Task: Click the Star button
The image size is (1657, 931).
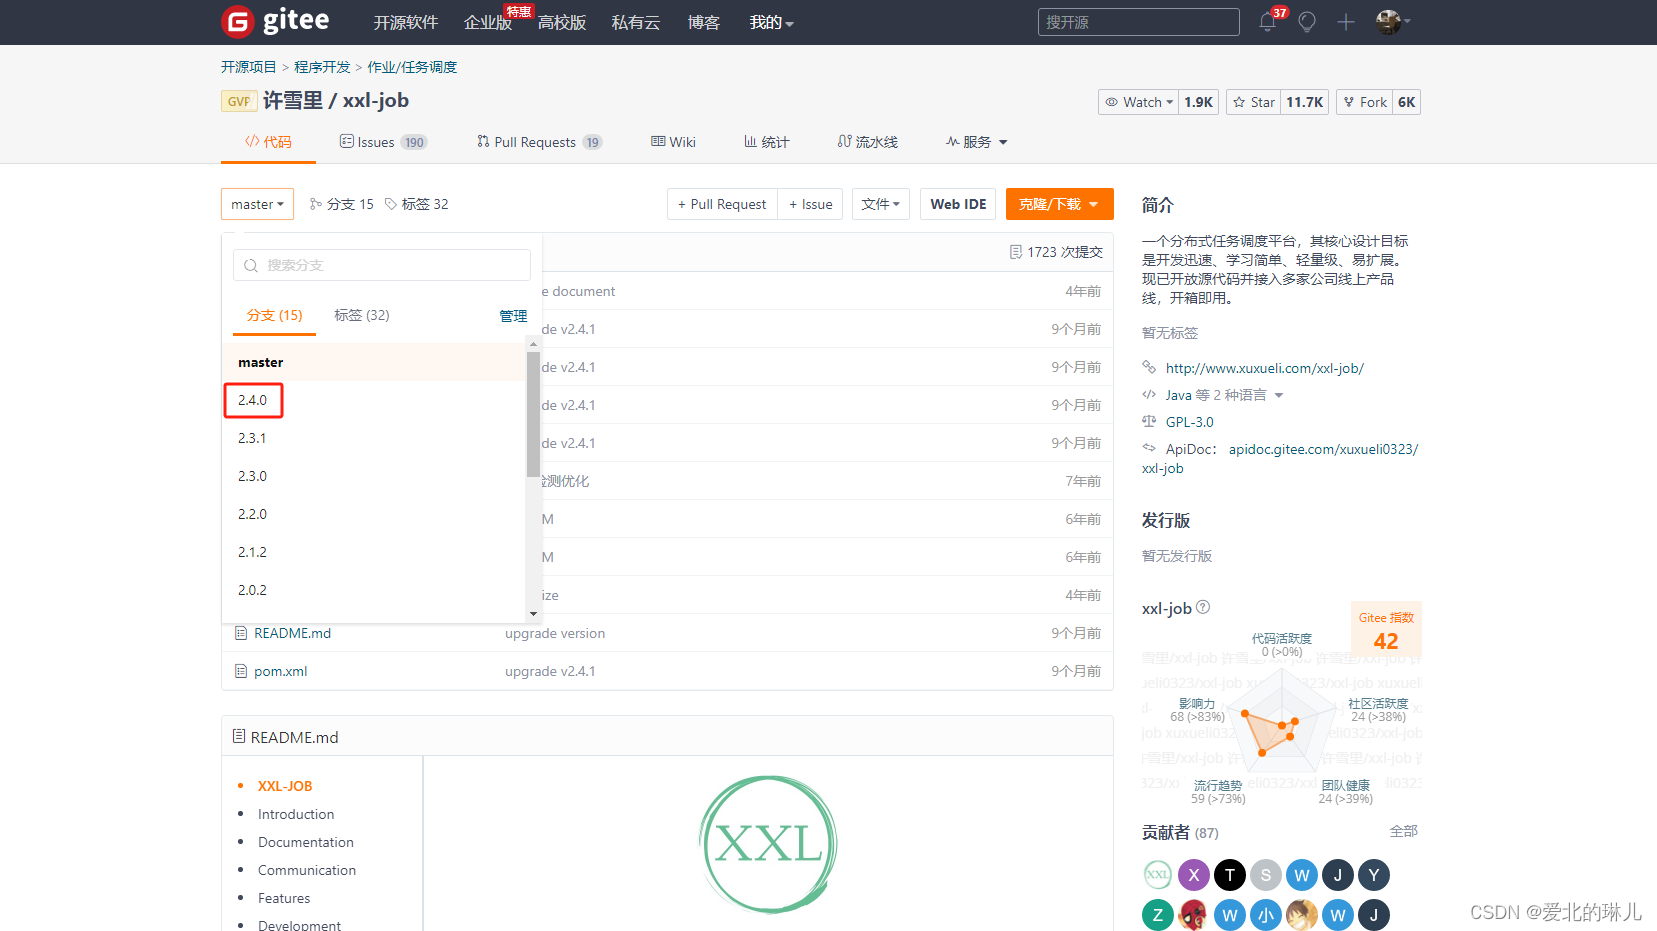Action: [1253, 102]
